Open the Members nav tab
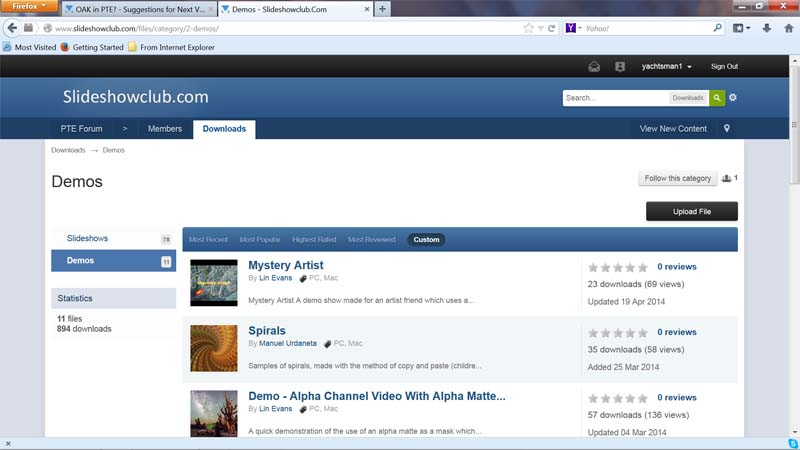The width and height of the screenshot is (800, 450). pyautogui.click(x=165, y=129)
